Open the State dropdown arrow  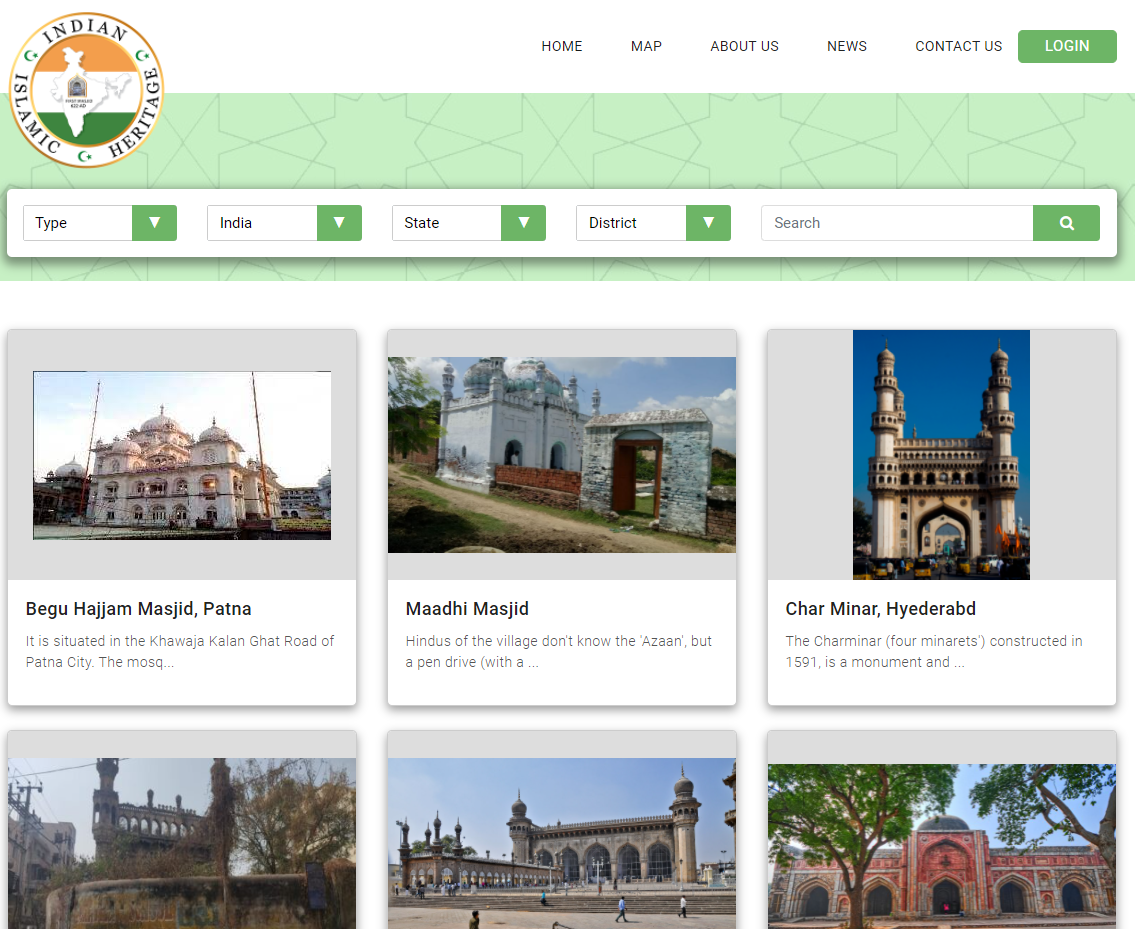[523, 223]
